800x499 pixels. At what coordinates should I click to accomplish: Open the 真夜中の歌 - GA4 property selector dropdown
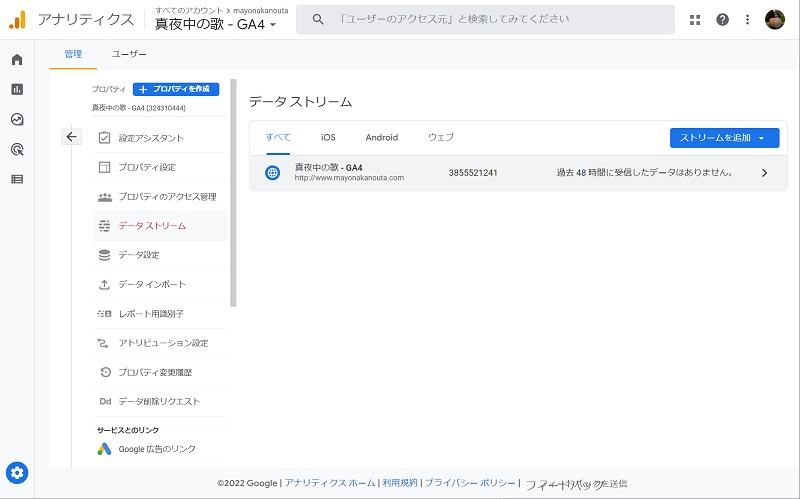click(x=216, y=24)
